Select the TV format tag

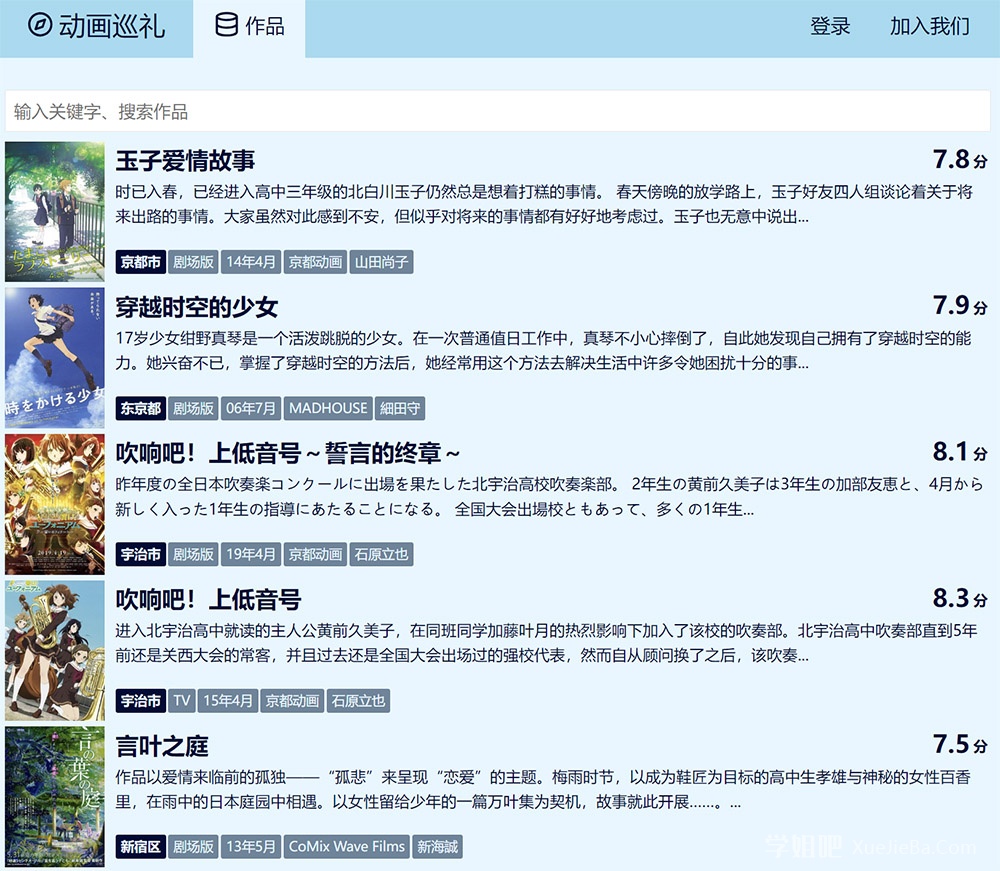pyautogui.click(x=182, y=701)
